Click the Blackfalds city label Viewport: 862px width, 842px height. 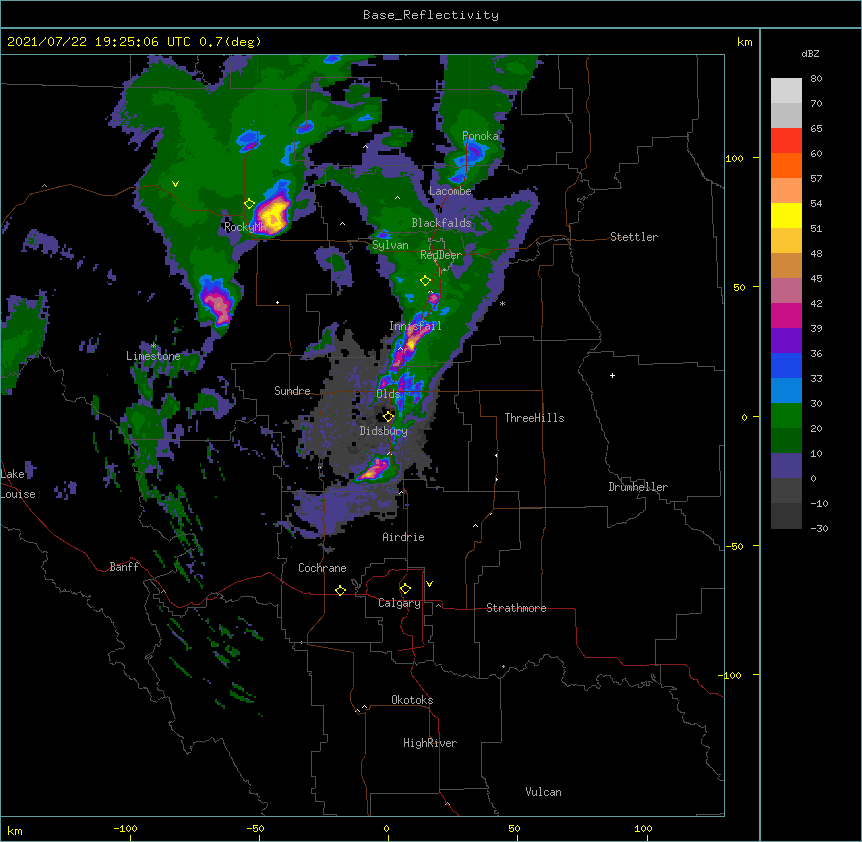pos(441,223)
